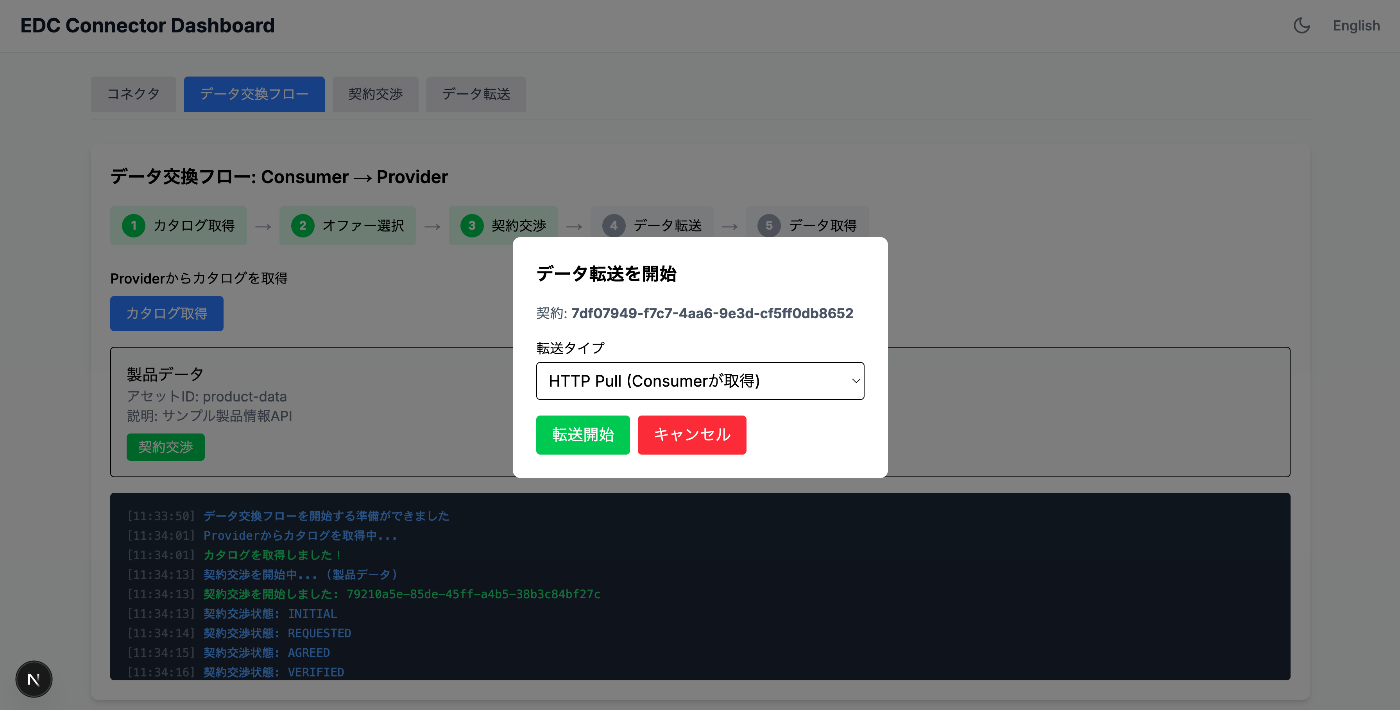Click the N circle badge bottom left
Image resolution: width=1400 pixels, height=710 pixels.
pos(33,679)
